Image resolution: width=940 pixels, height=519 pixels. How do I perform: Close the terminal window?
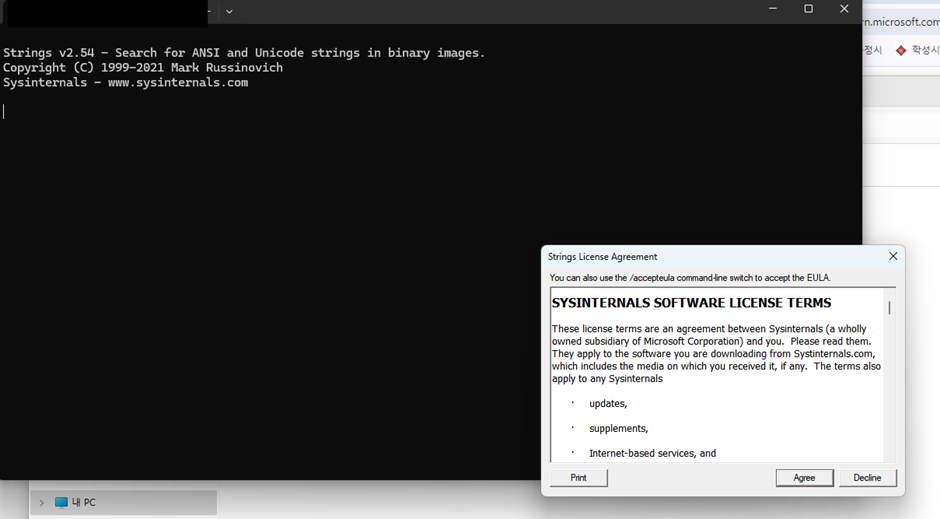(x=844, y=9)
